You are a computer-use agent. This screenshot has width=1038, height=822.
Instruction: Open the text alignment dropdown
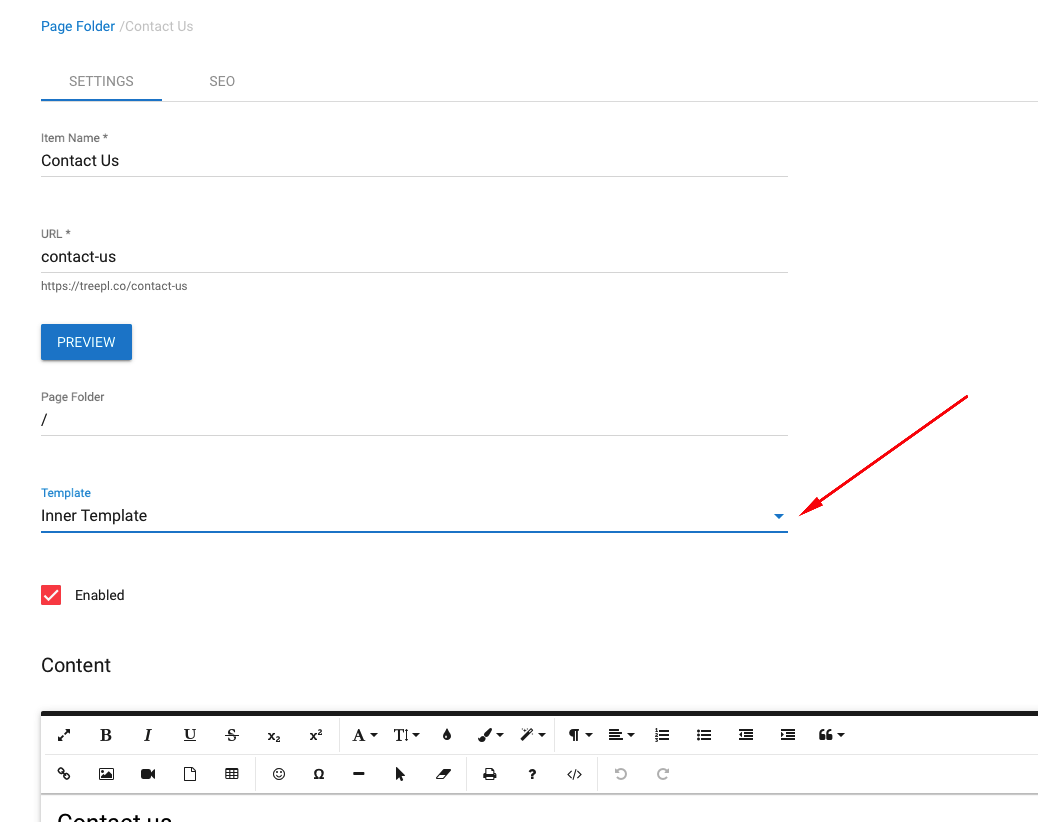(621, 735)
